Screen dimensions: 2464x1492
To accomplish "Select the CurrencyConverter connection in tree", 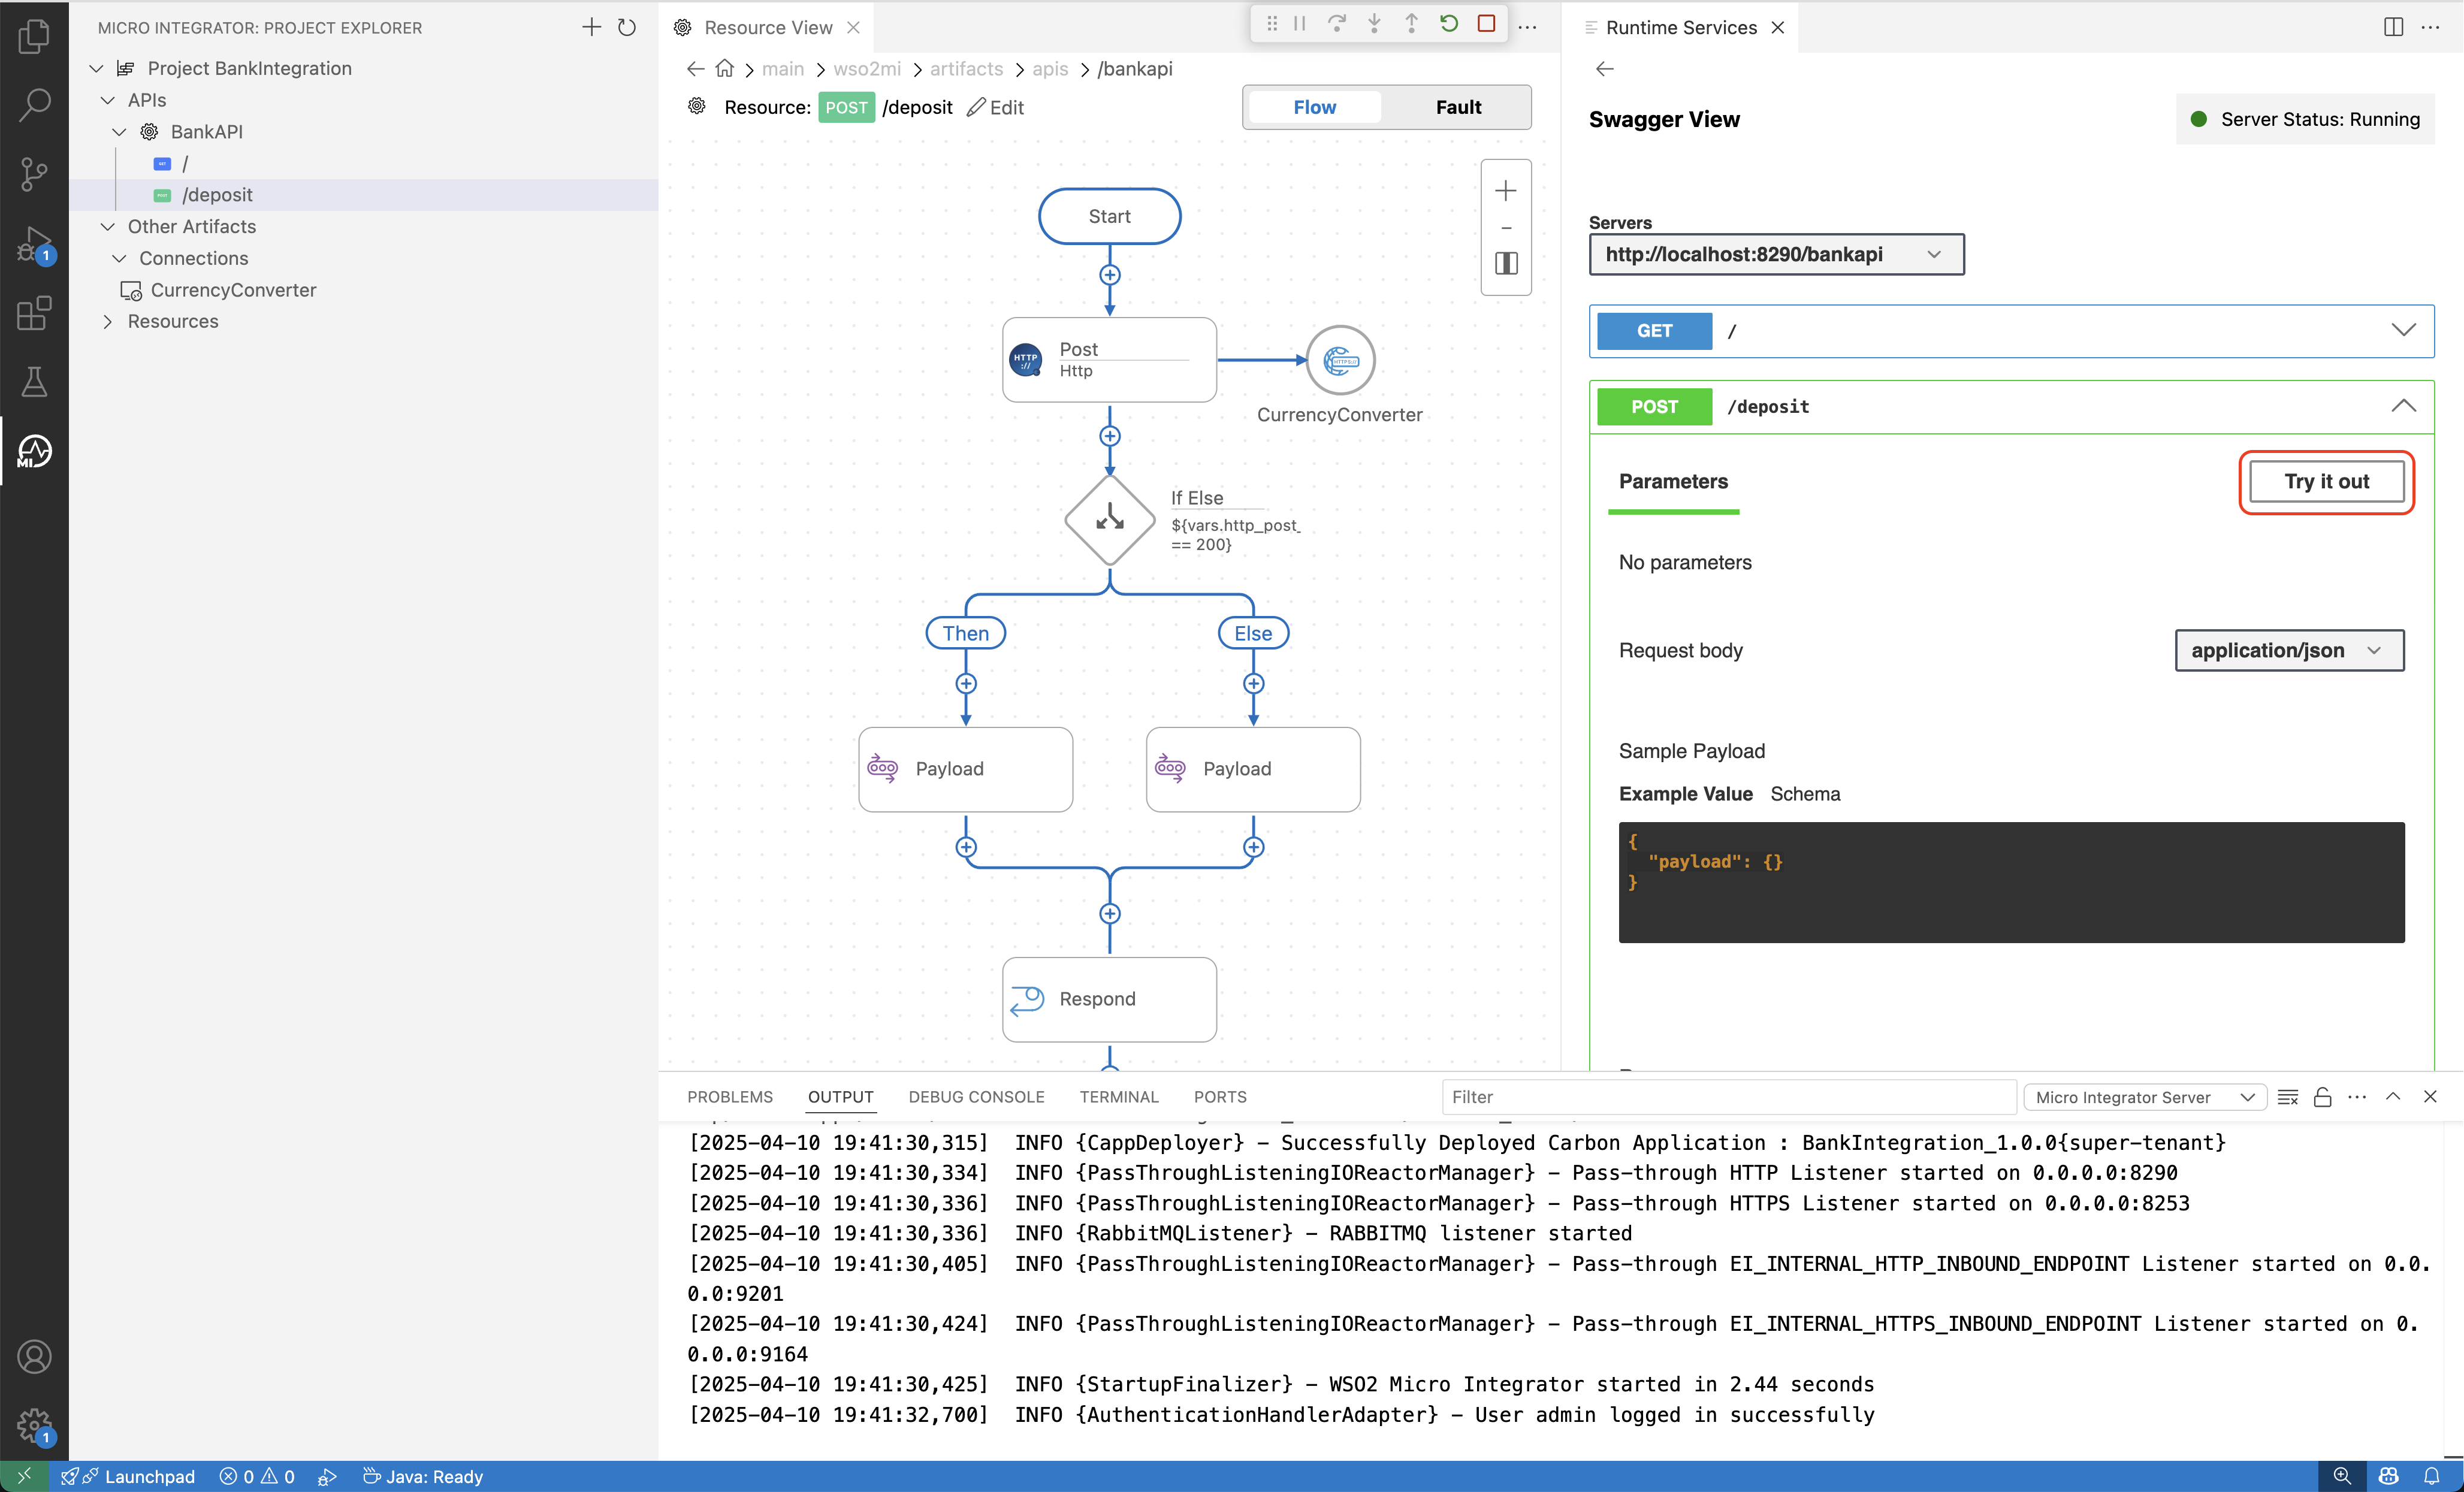I will tap(364, 290).
